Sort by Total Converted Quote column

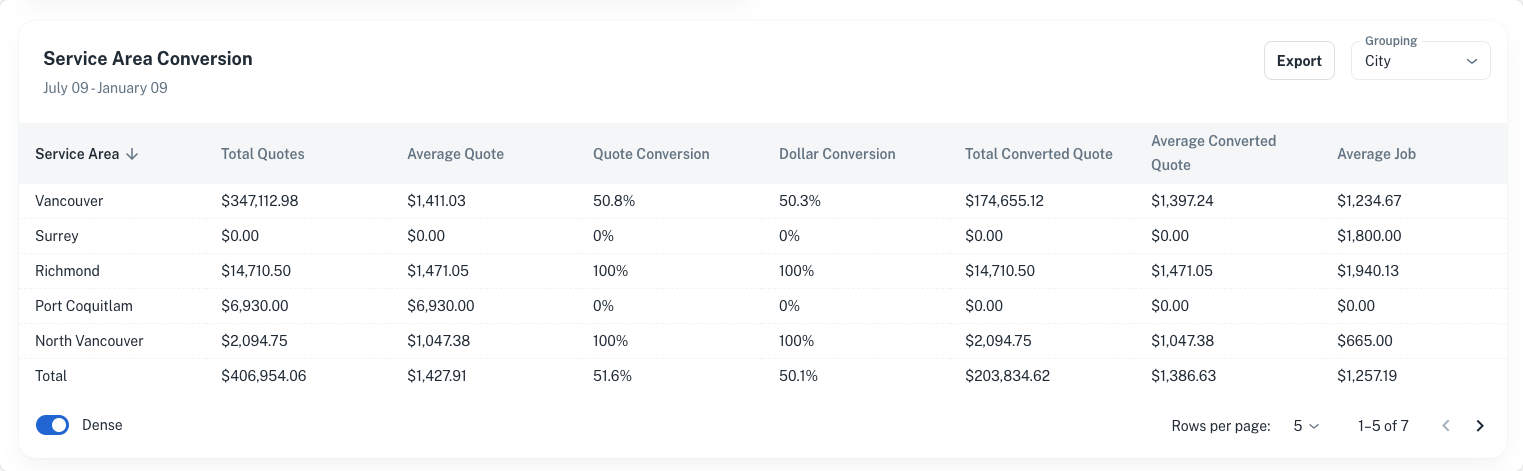1038,154
